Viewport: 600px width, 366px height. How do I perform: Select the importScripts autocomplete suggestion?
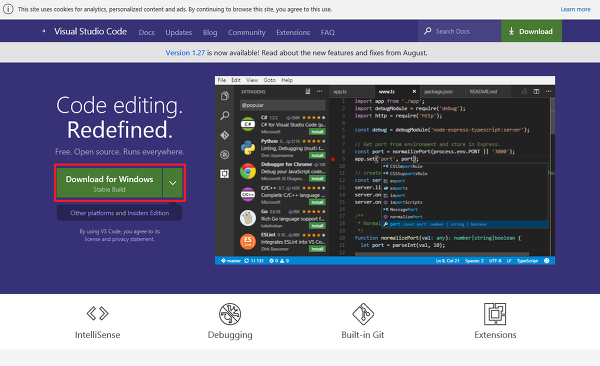[x=406, y=202]
